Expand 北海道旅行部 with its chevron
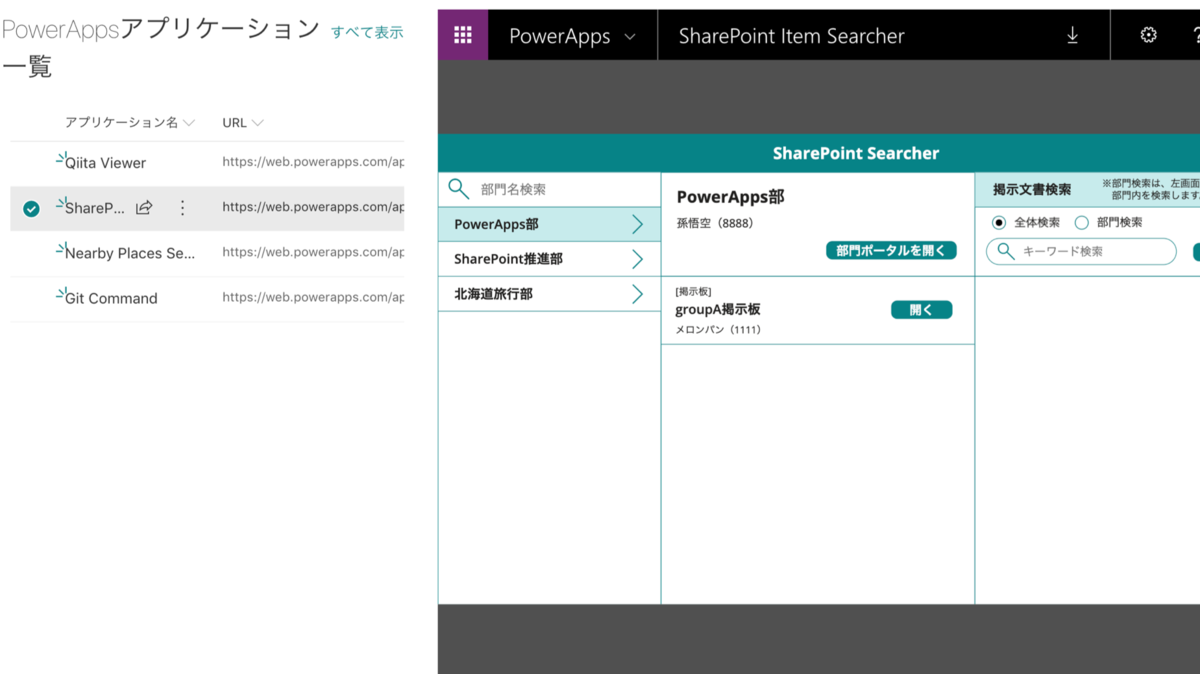 [x=637, y=294]
